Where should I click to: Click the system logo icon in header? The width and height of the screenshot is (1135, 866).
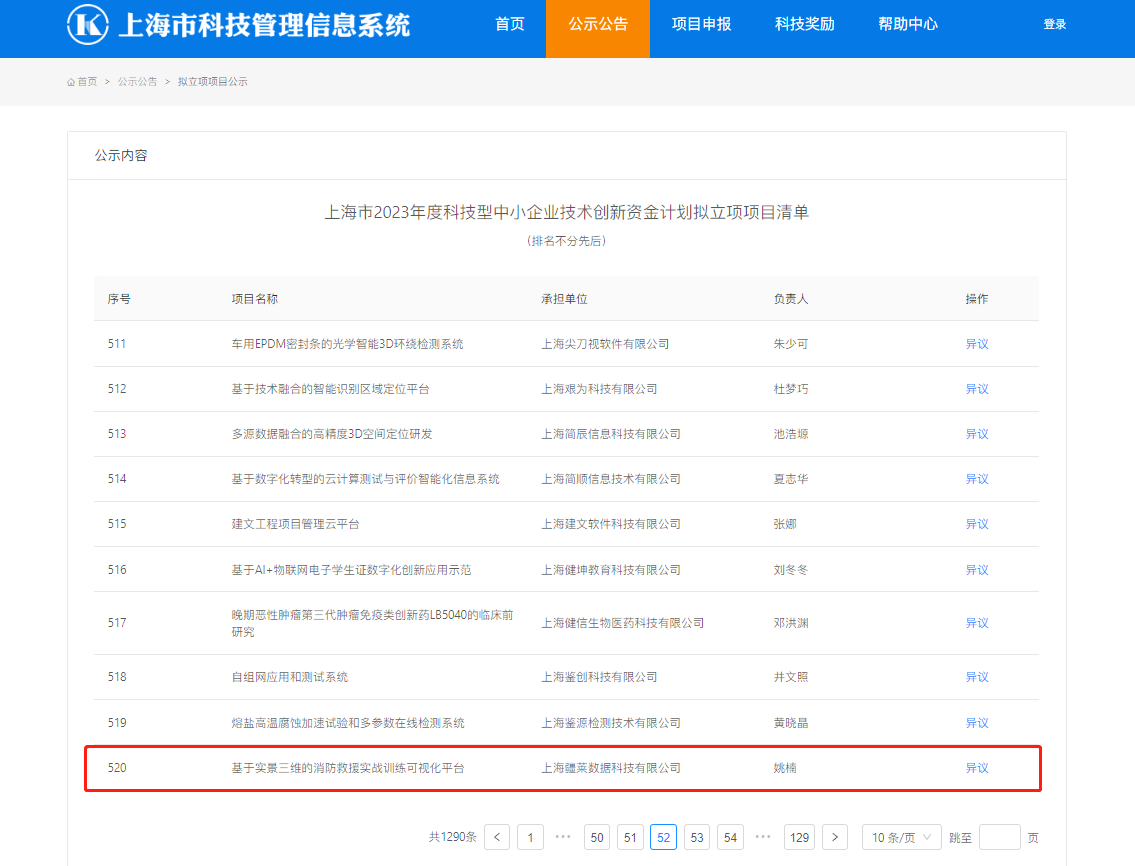click(x=87, y=25)
